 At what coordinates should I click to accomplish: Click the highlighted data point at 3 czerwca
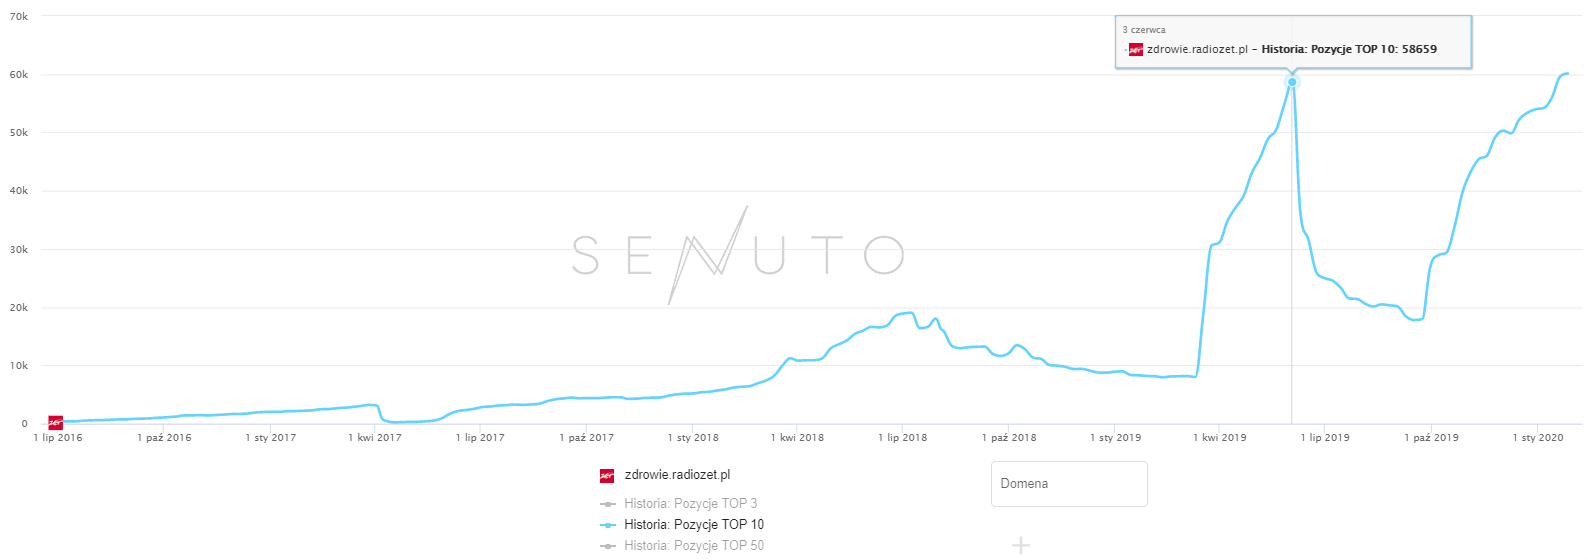pos(1292,82)
